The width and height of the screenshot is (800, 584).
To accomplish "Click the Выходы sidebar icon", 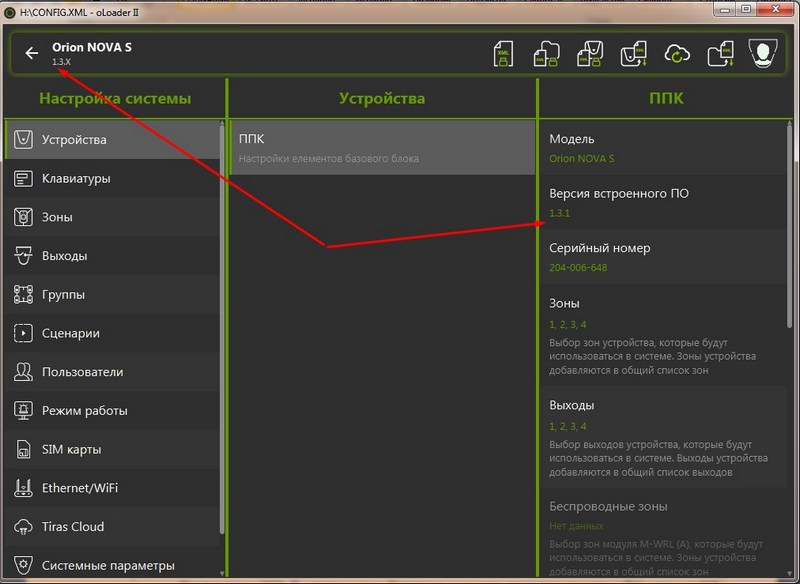I will [23, 256].
